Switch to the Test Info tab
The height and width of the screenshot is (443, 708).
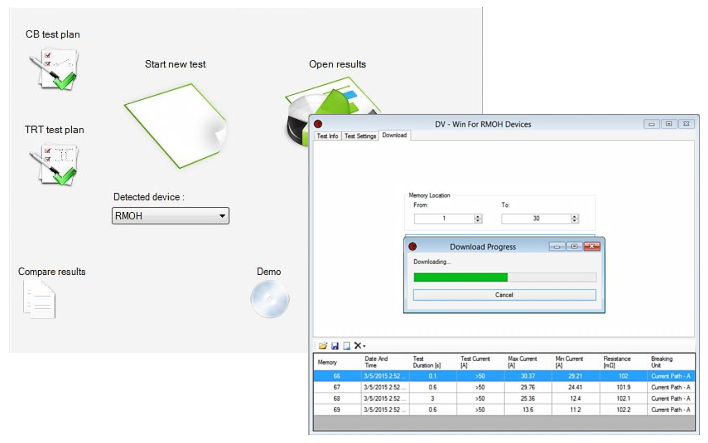tap(327, 135)
